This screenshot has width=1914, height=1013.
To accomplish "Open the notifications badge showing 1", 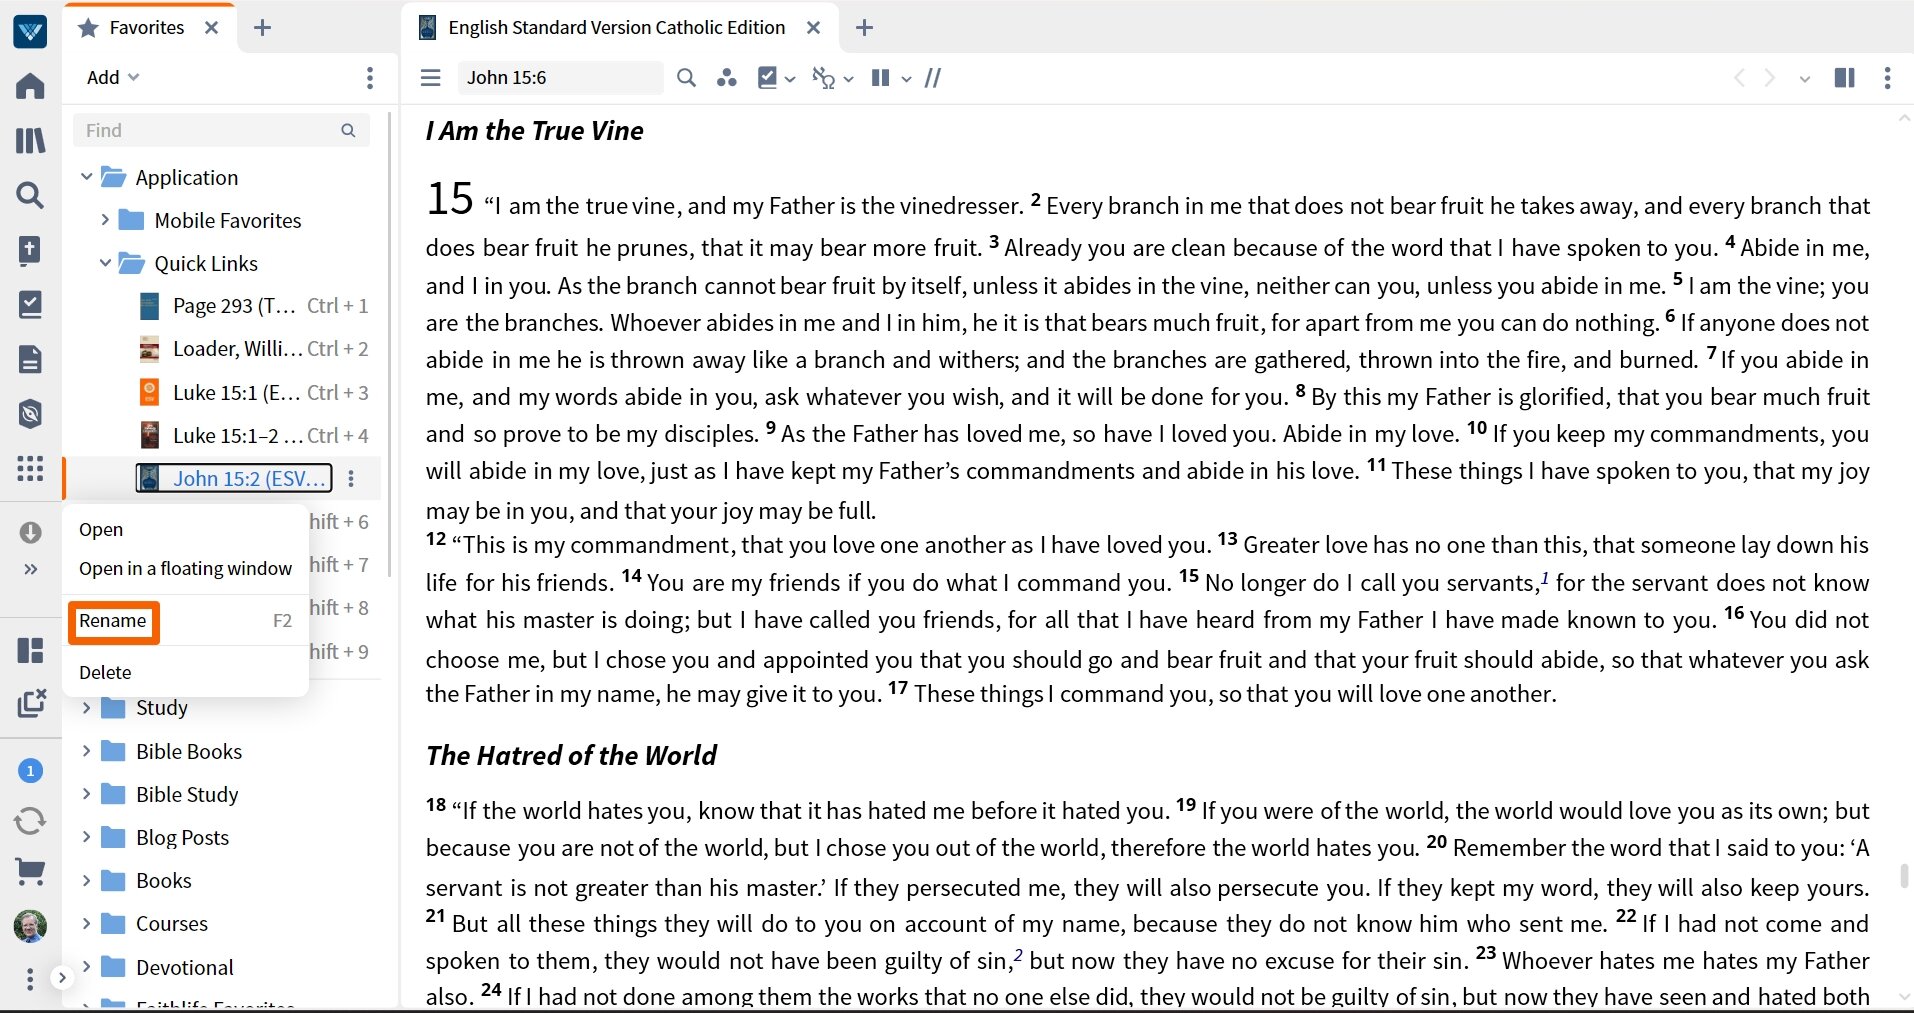I will point(30,770).
